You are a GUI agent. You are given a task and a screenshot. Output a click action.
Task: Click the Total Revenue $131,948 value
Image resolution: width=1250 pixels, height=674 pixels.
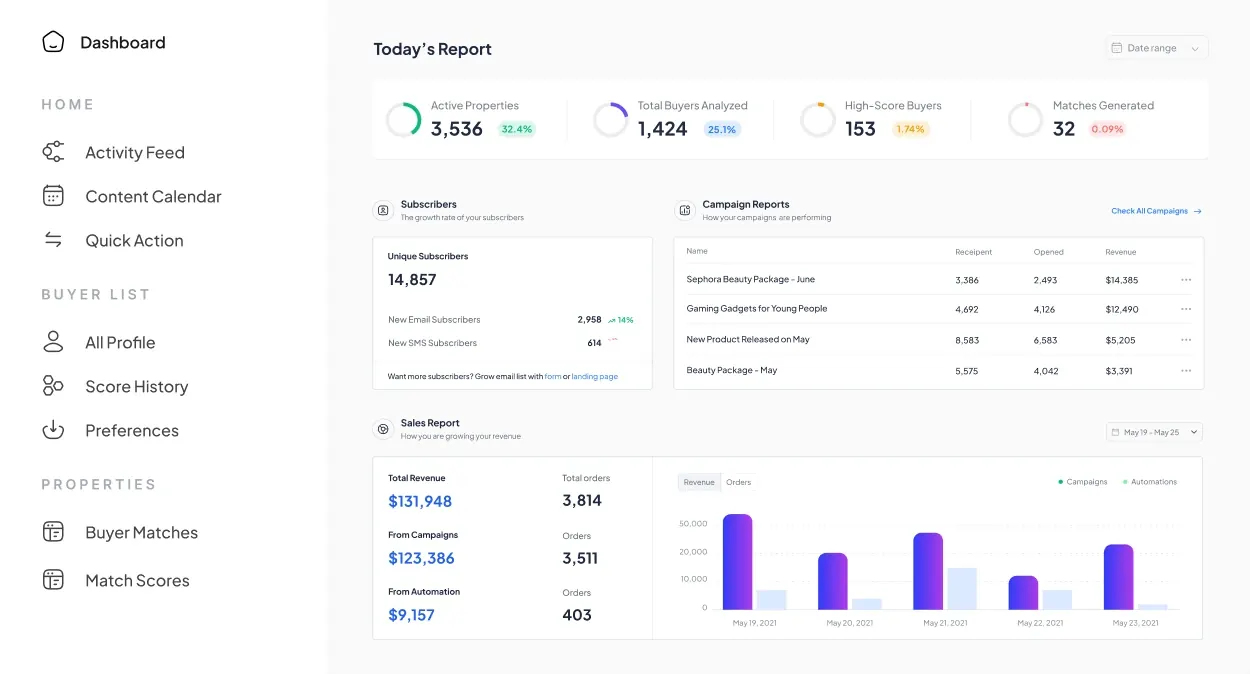point(420,501)
